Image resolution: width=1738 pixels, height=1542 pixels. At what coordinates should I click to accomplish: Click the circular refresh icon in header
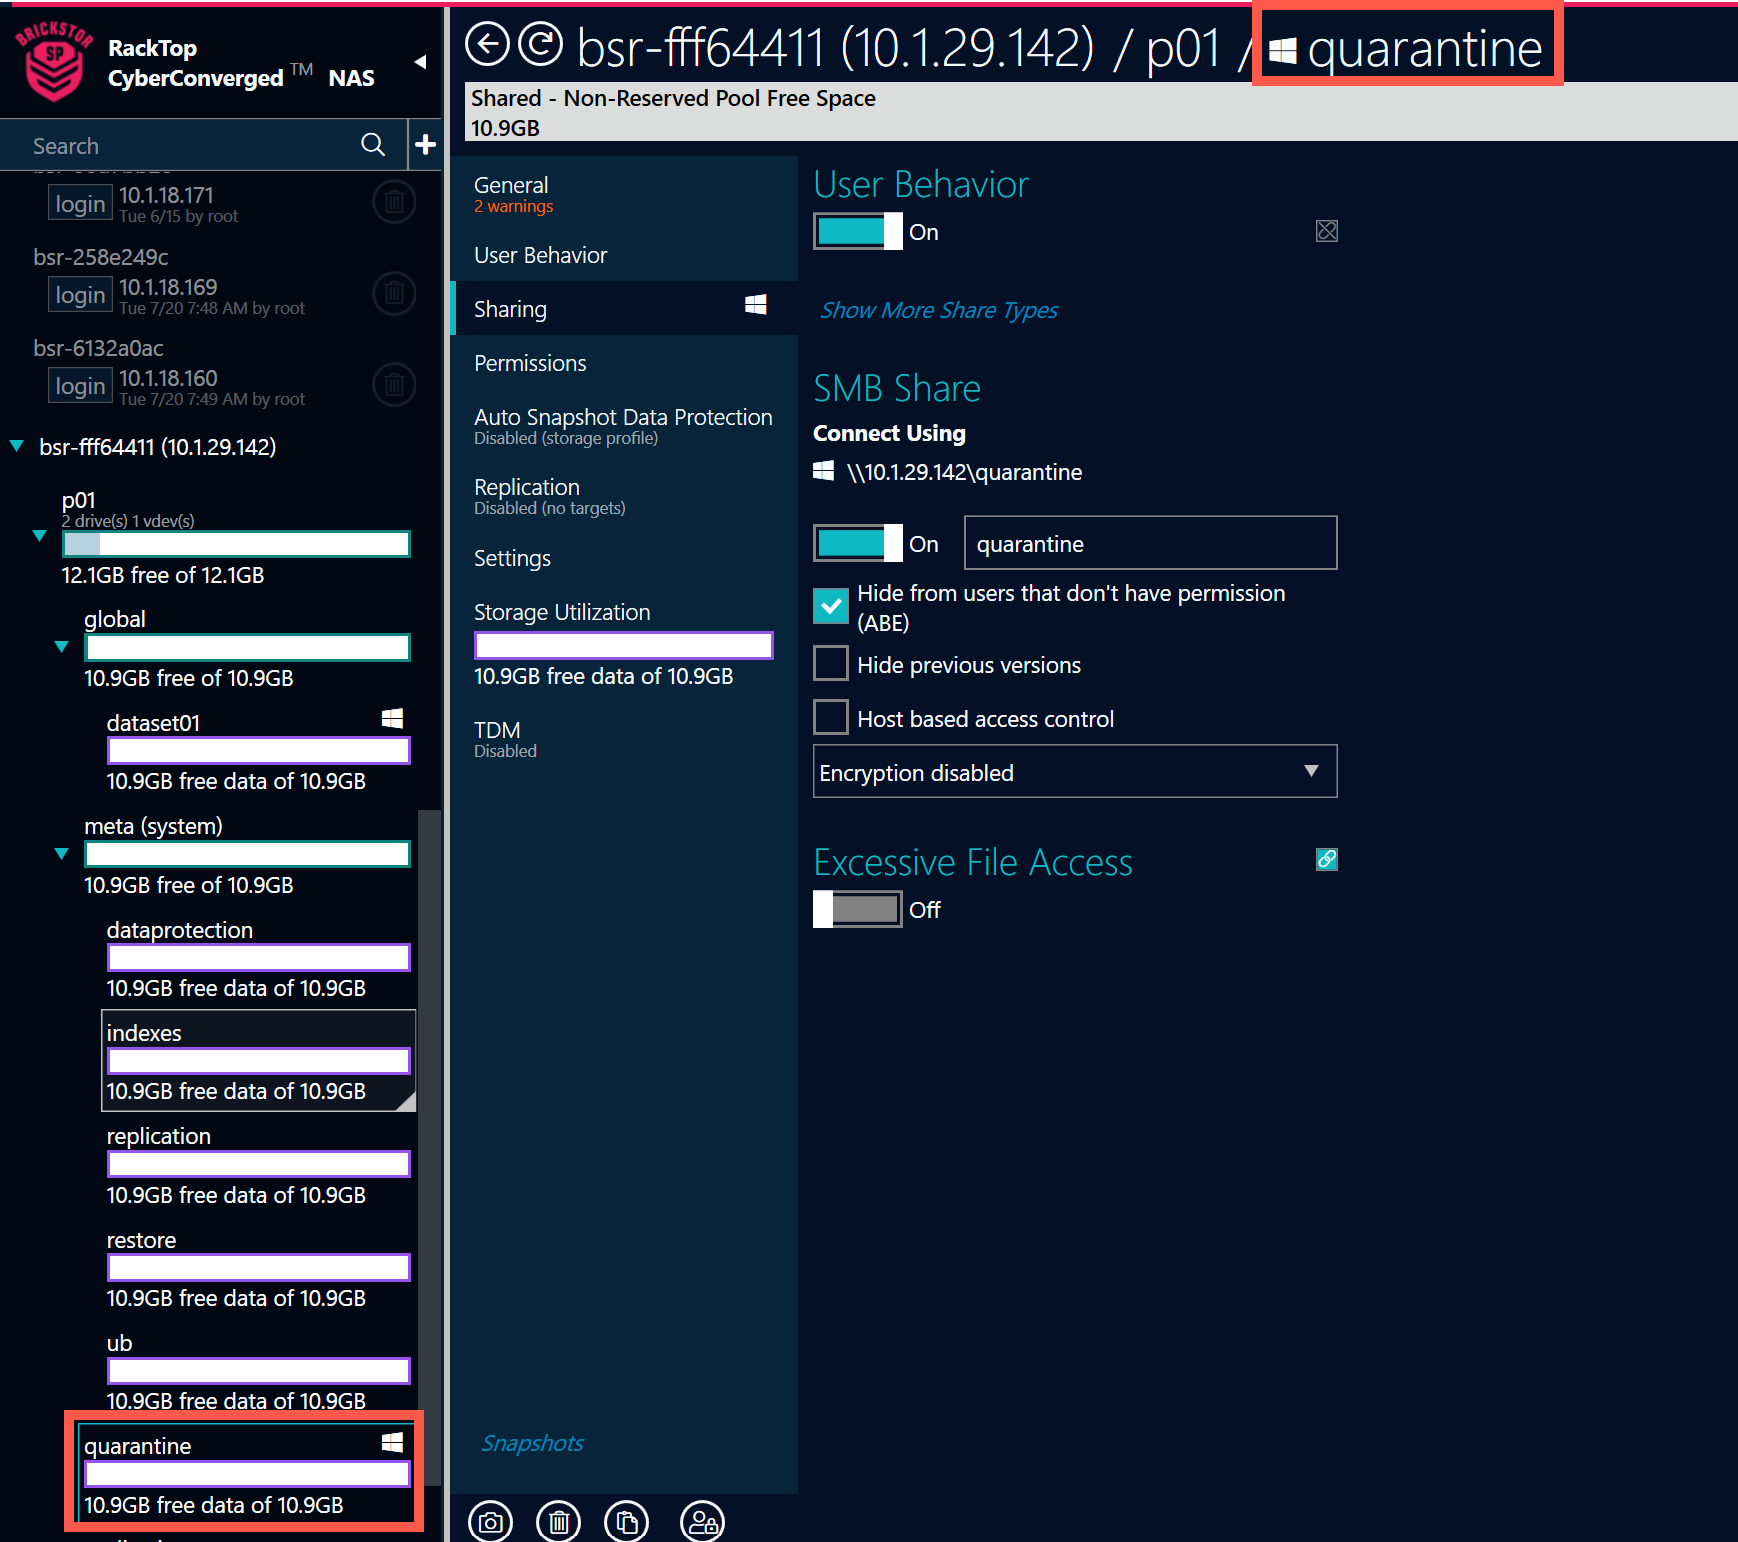[541, 45]
